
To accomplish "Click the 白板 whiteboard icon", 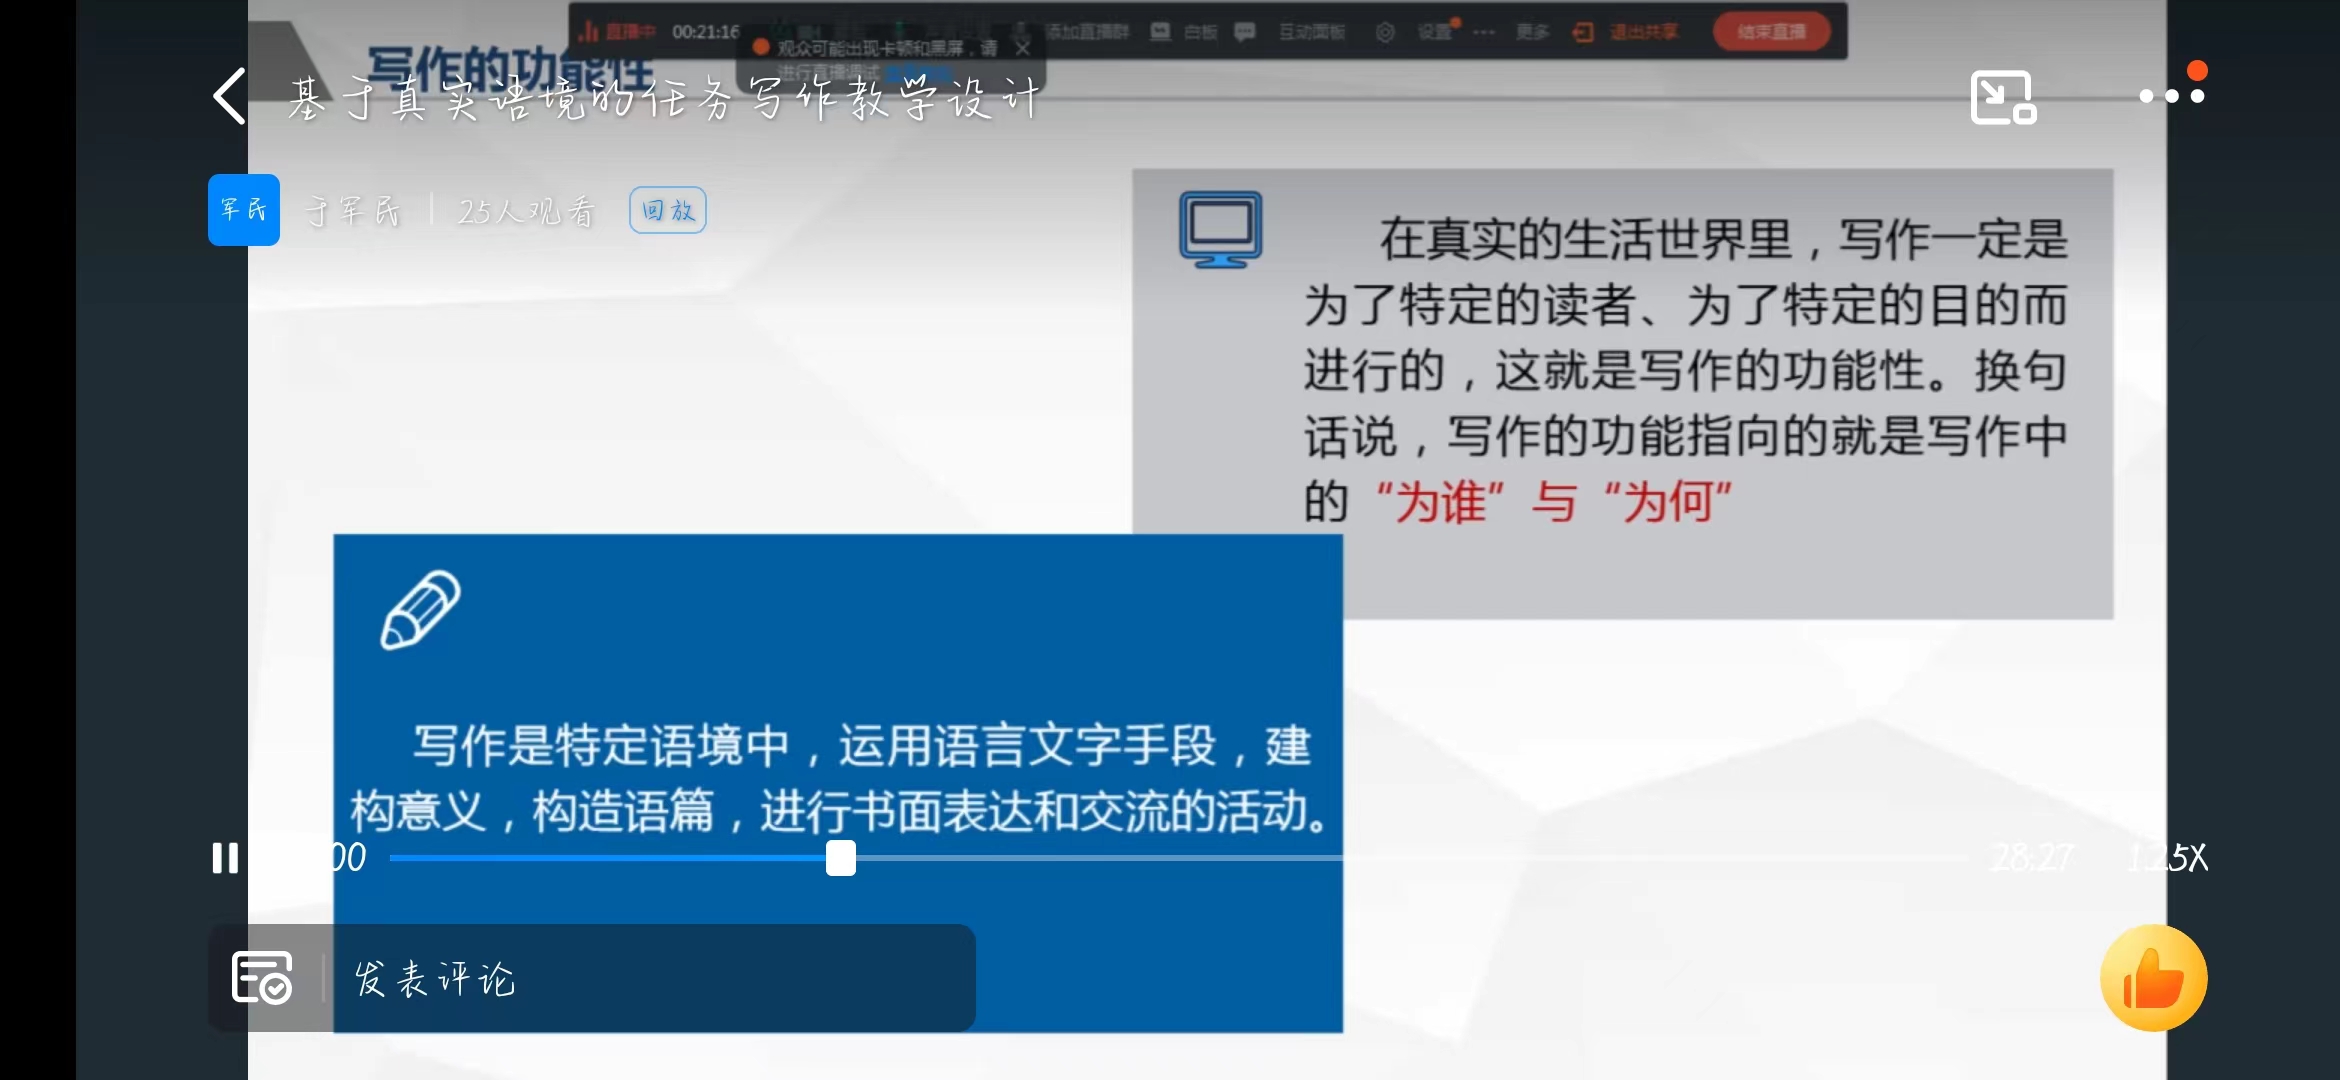I will [x=1161, y=32].
